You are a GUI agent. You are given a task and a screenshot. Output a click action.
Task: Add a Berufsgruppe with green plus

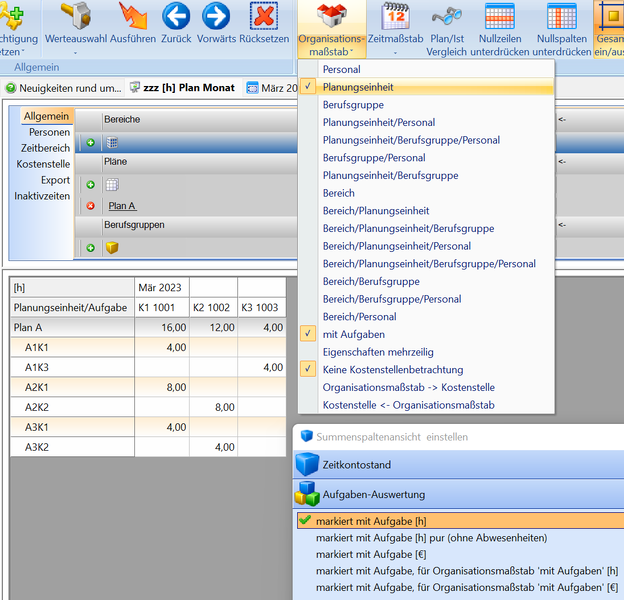tap(91, 247)
